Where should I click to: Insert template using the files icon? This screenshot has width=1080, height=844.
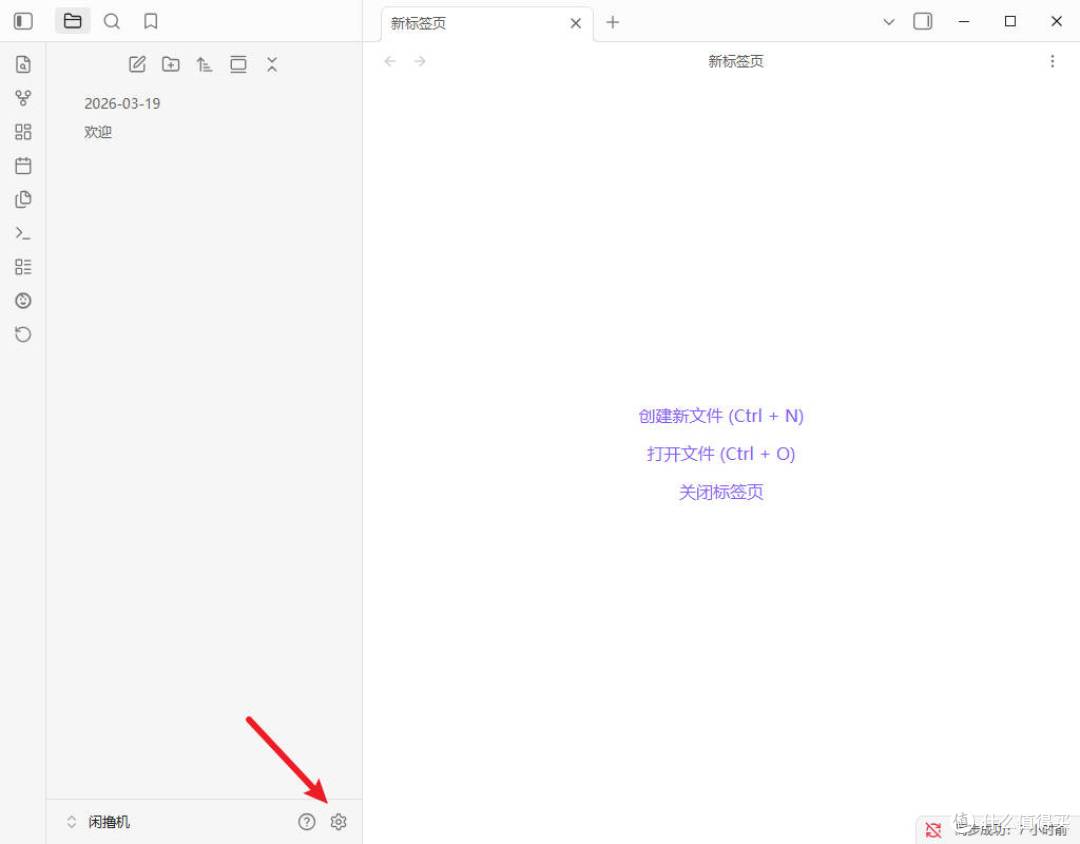[23, 199]
